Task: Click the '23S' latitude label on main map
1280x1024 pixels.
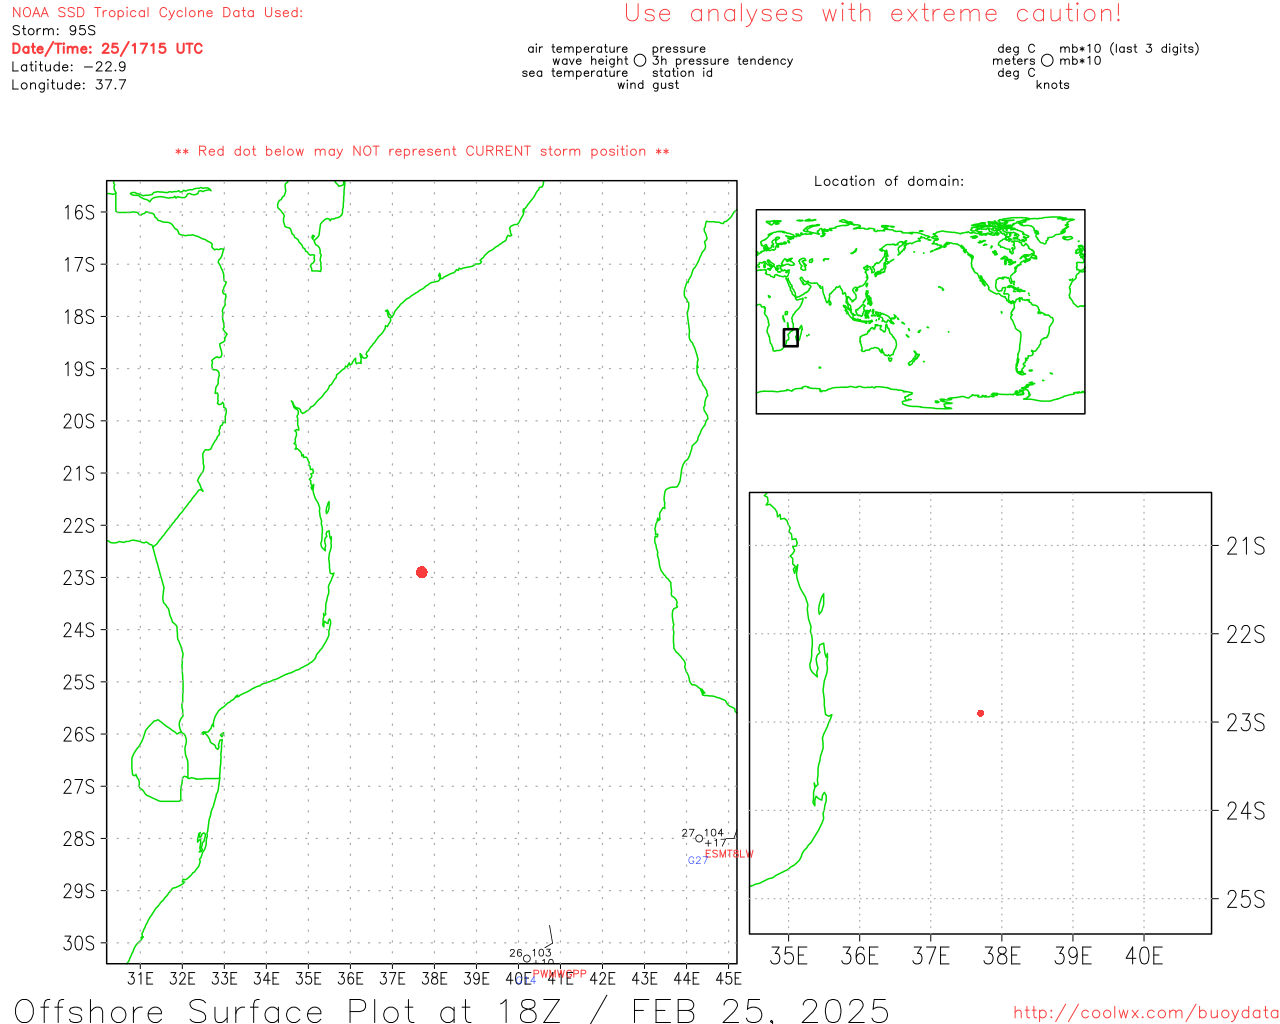Action: (79, 578)
